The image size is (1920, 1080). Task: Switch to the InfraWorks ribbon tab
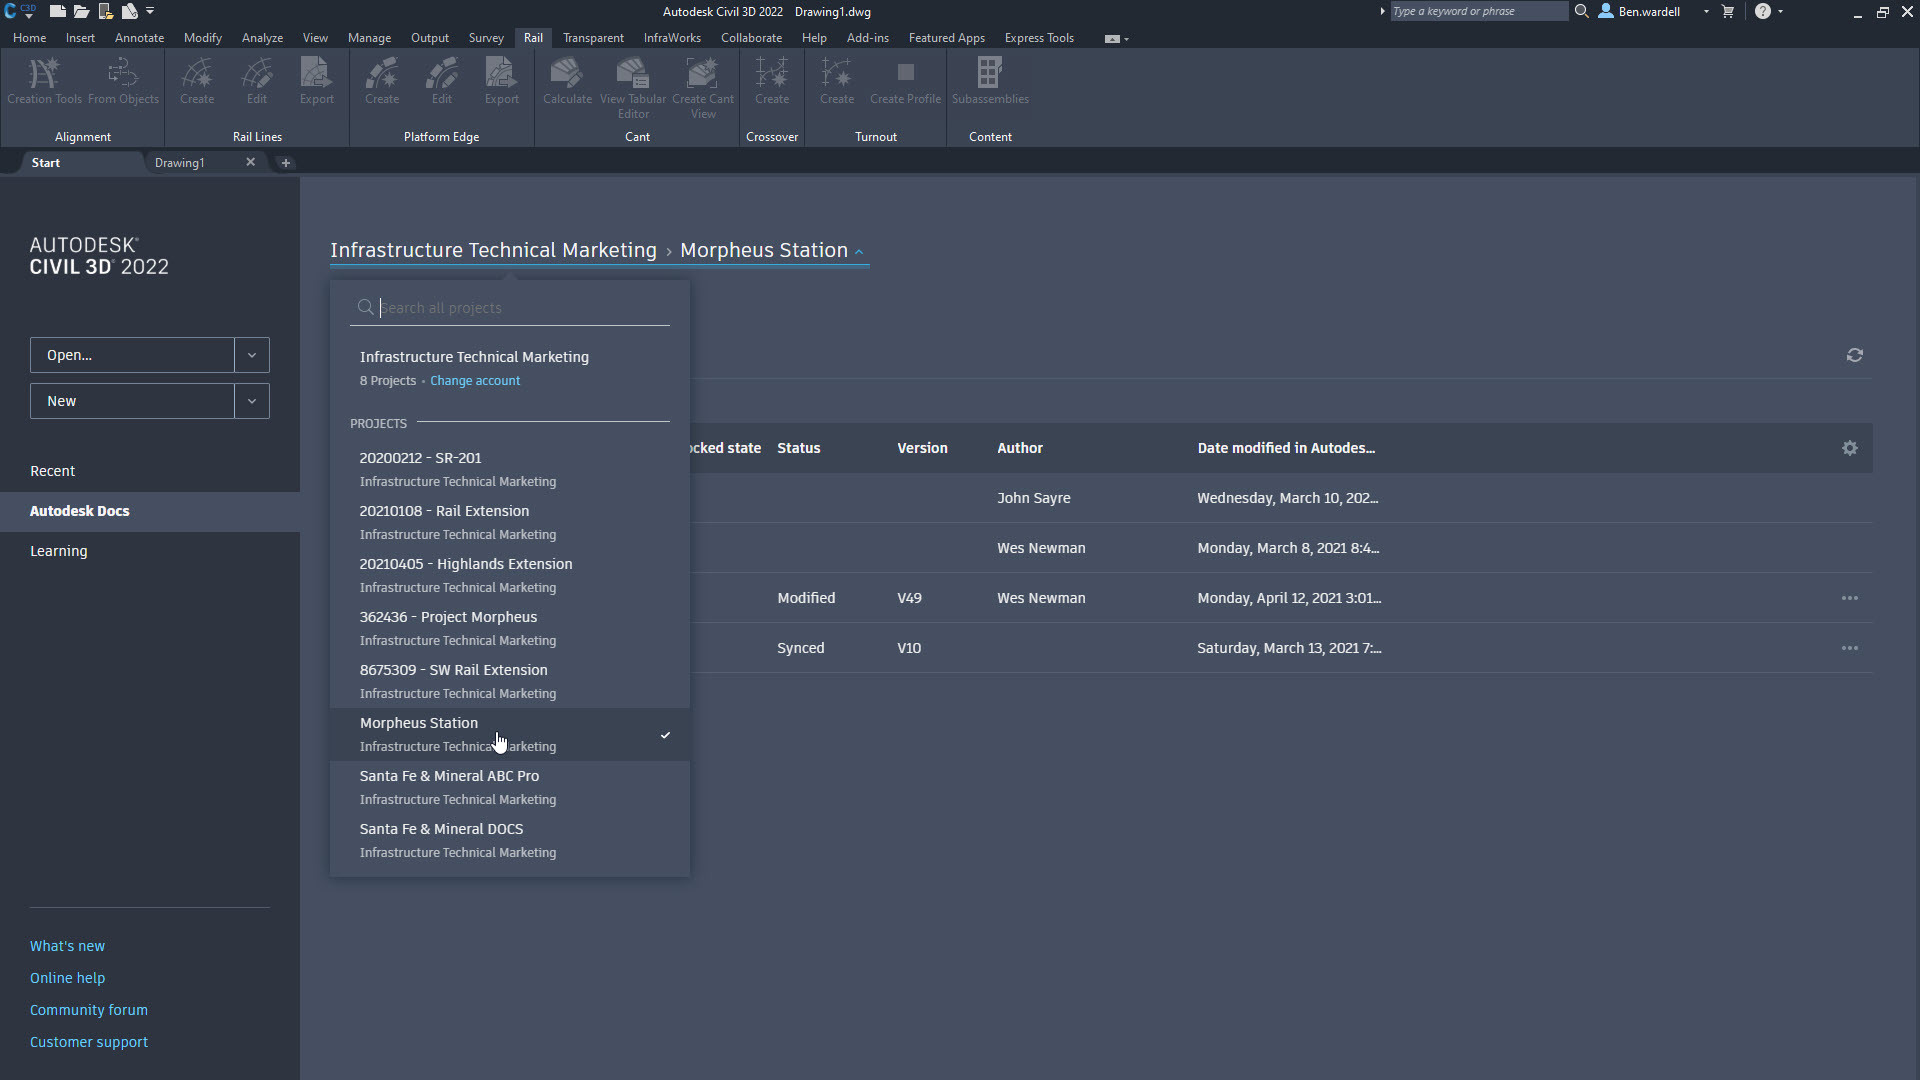pyautogui.click(x=672, y=38)
